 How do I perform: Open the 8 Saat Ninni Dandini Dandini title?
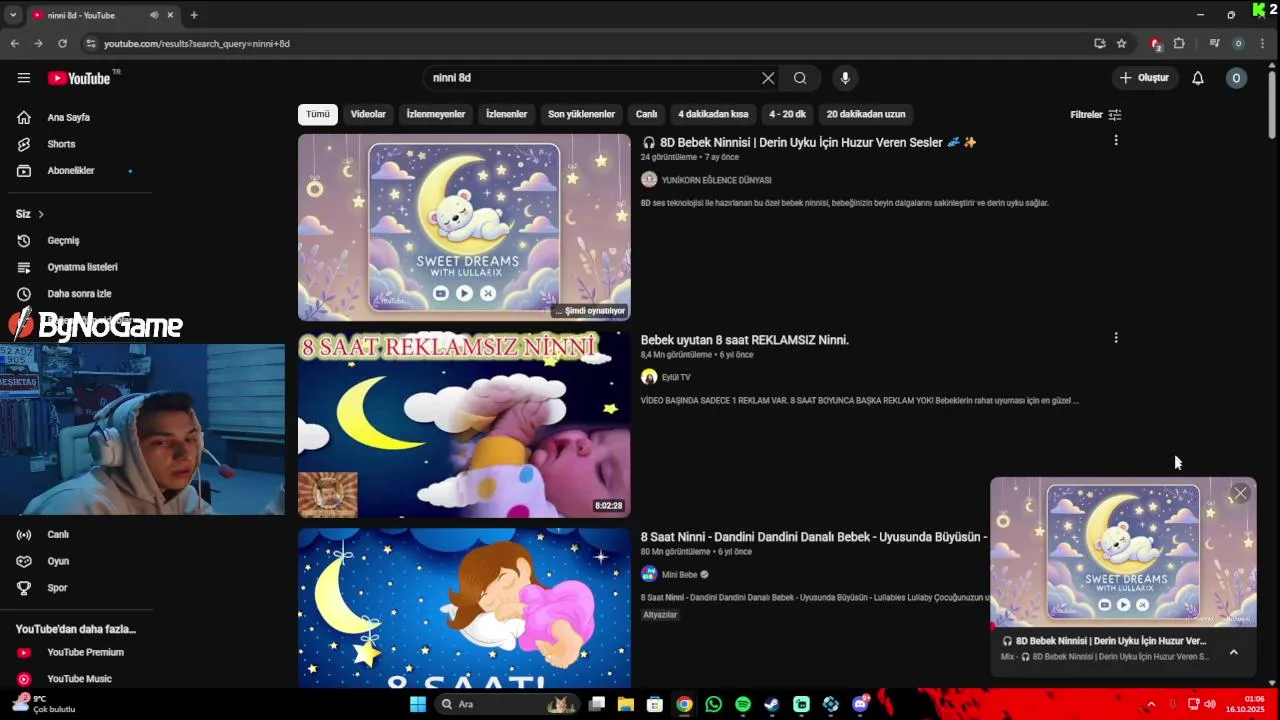814,537
